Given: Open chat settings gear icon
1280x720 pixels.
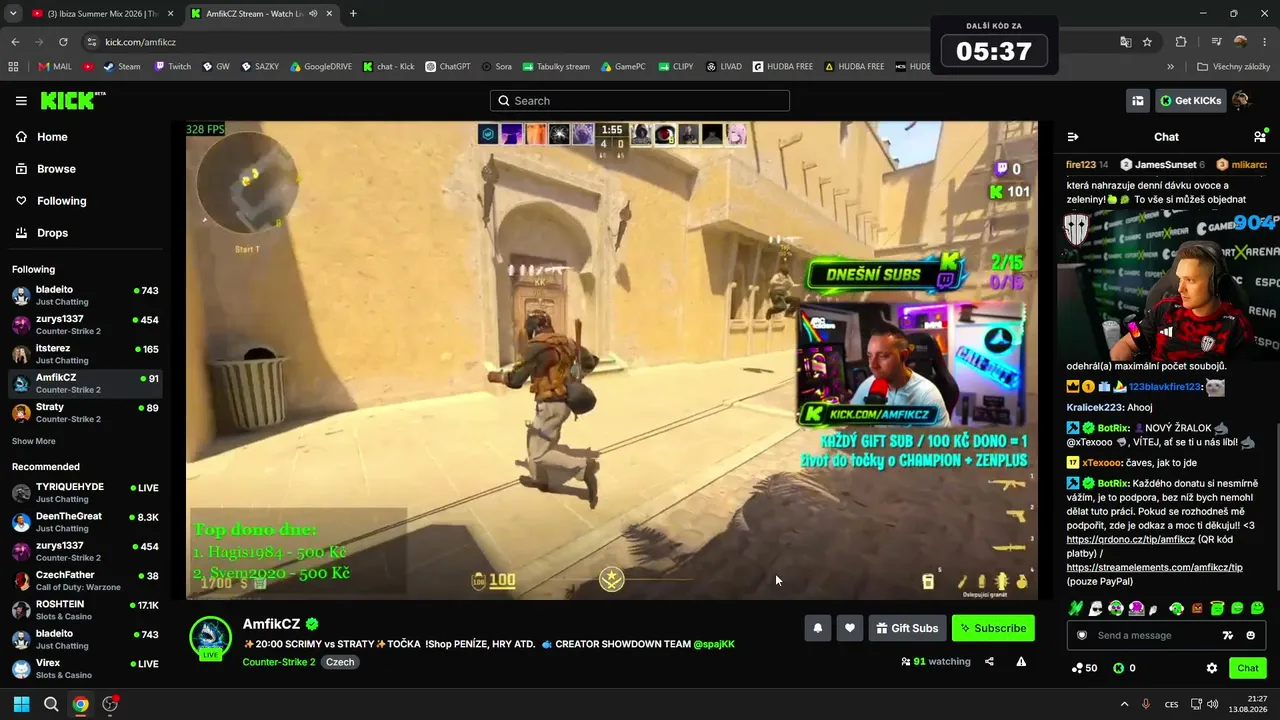Looking at the screenshot, I should coord(1212,668).
